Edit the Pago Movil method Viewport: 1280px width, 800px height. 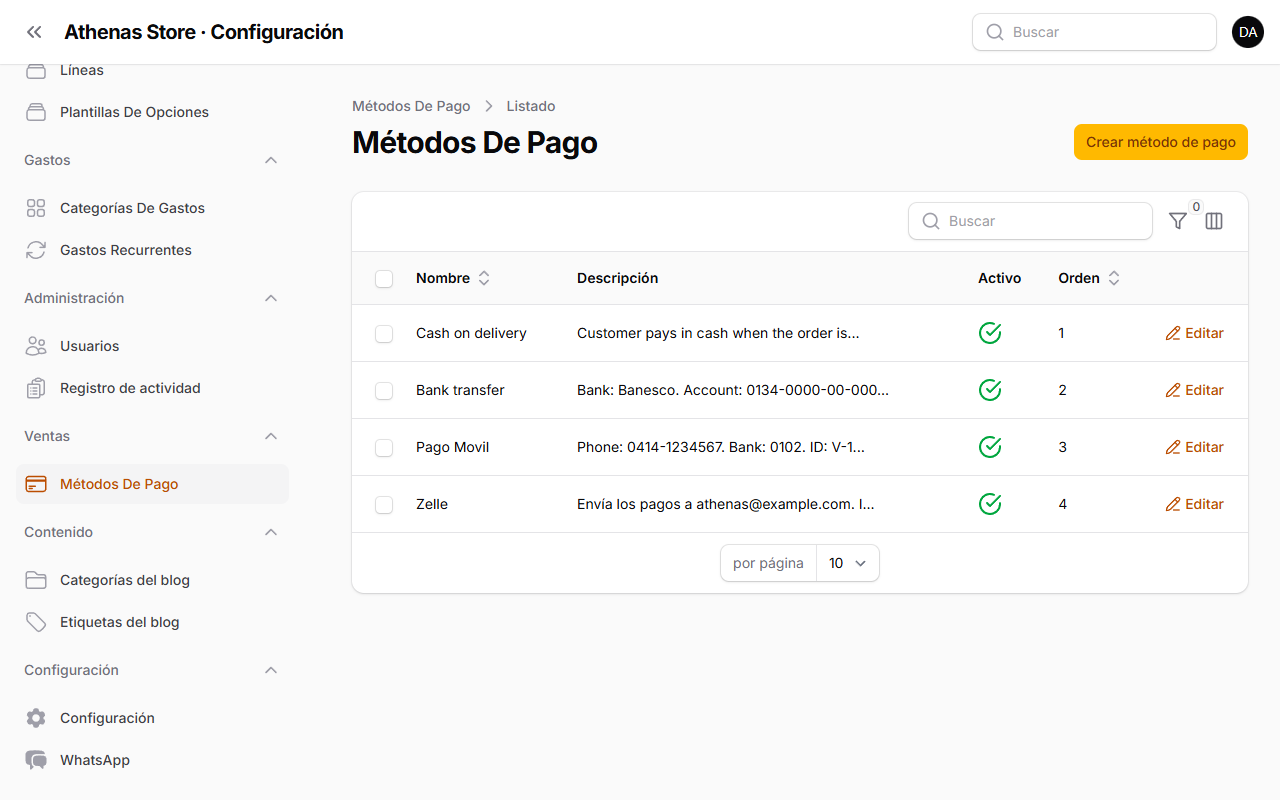click(1194, 447)
